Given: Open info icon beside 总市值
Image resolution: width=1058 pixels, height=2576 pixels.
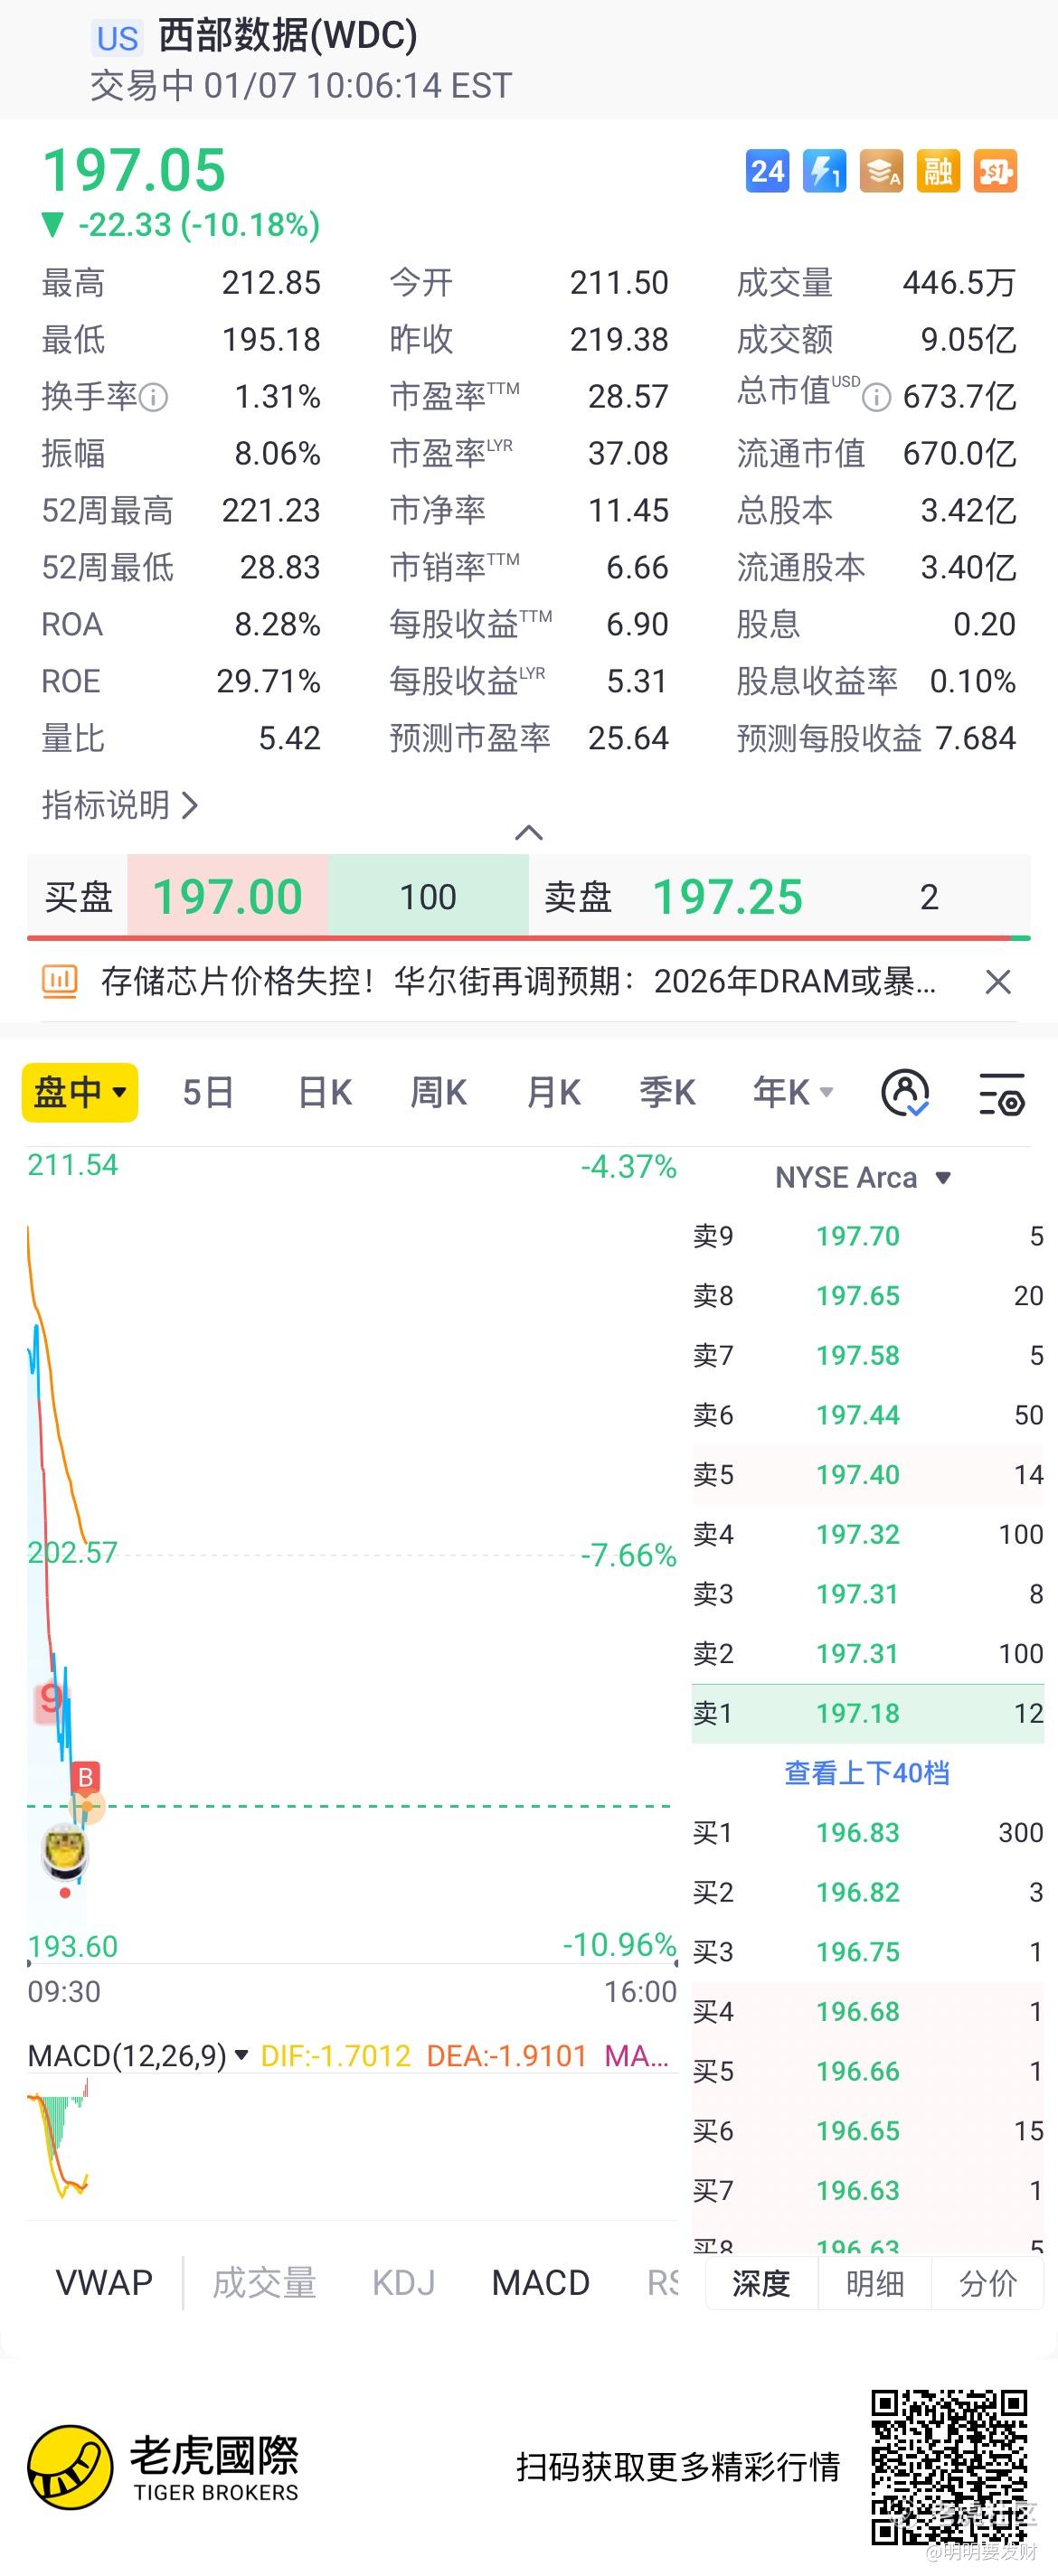Looking at the screenshot, I should 876,398.
